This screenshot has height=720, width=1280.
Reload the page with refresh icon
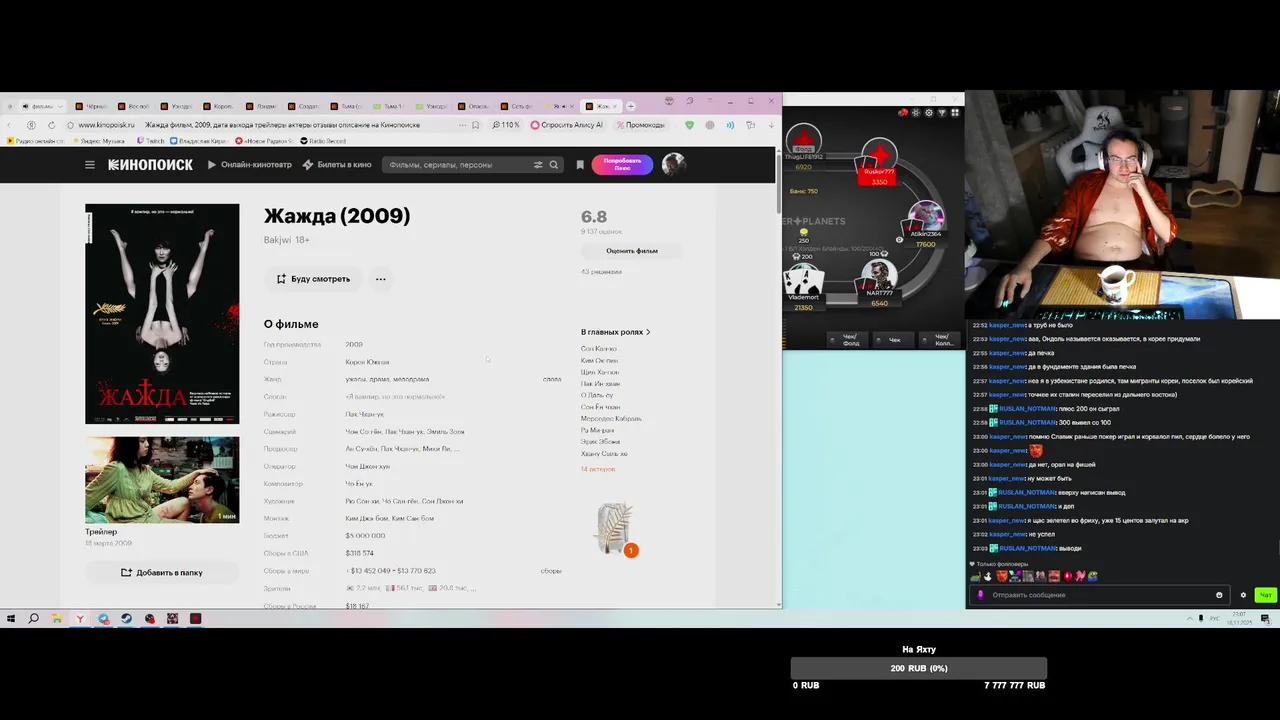51,125
